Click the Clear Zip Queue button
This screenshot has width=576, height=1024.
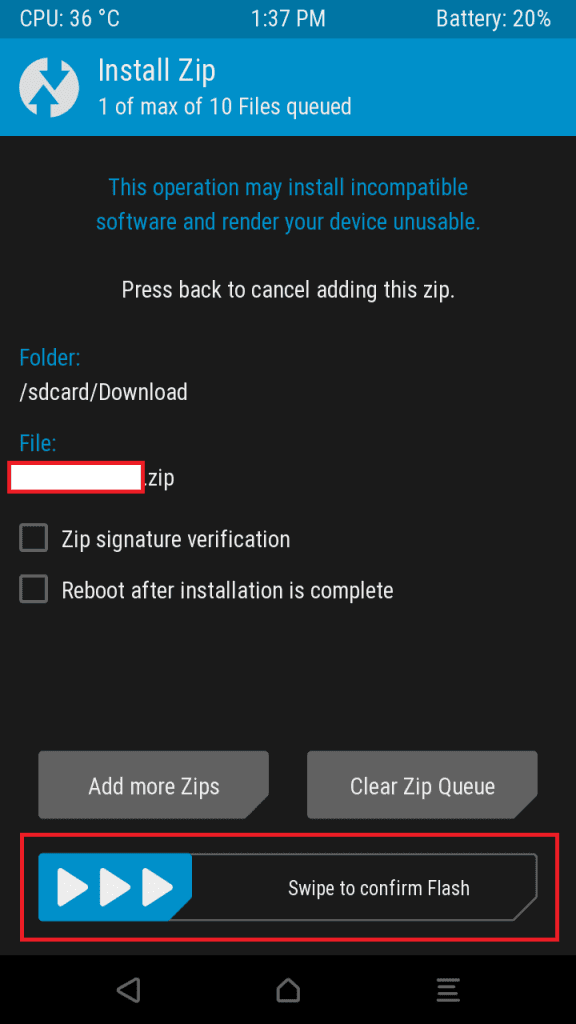click(x=423, y=785)
